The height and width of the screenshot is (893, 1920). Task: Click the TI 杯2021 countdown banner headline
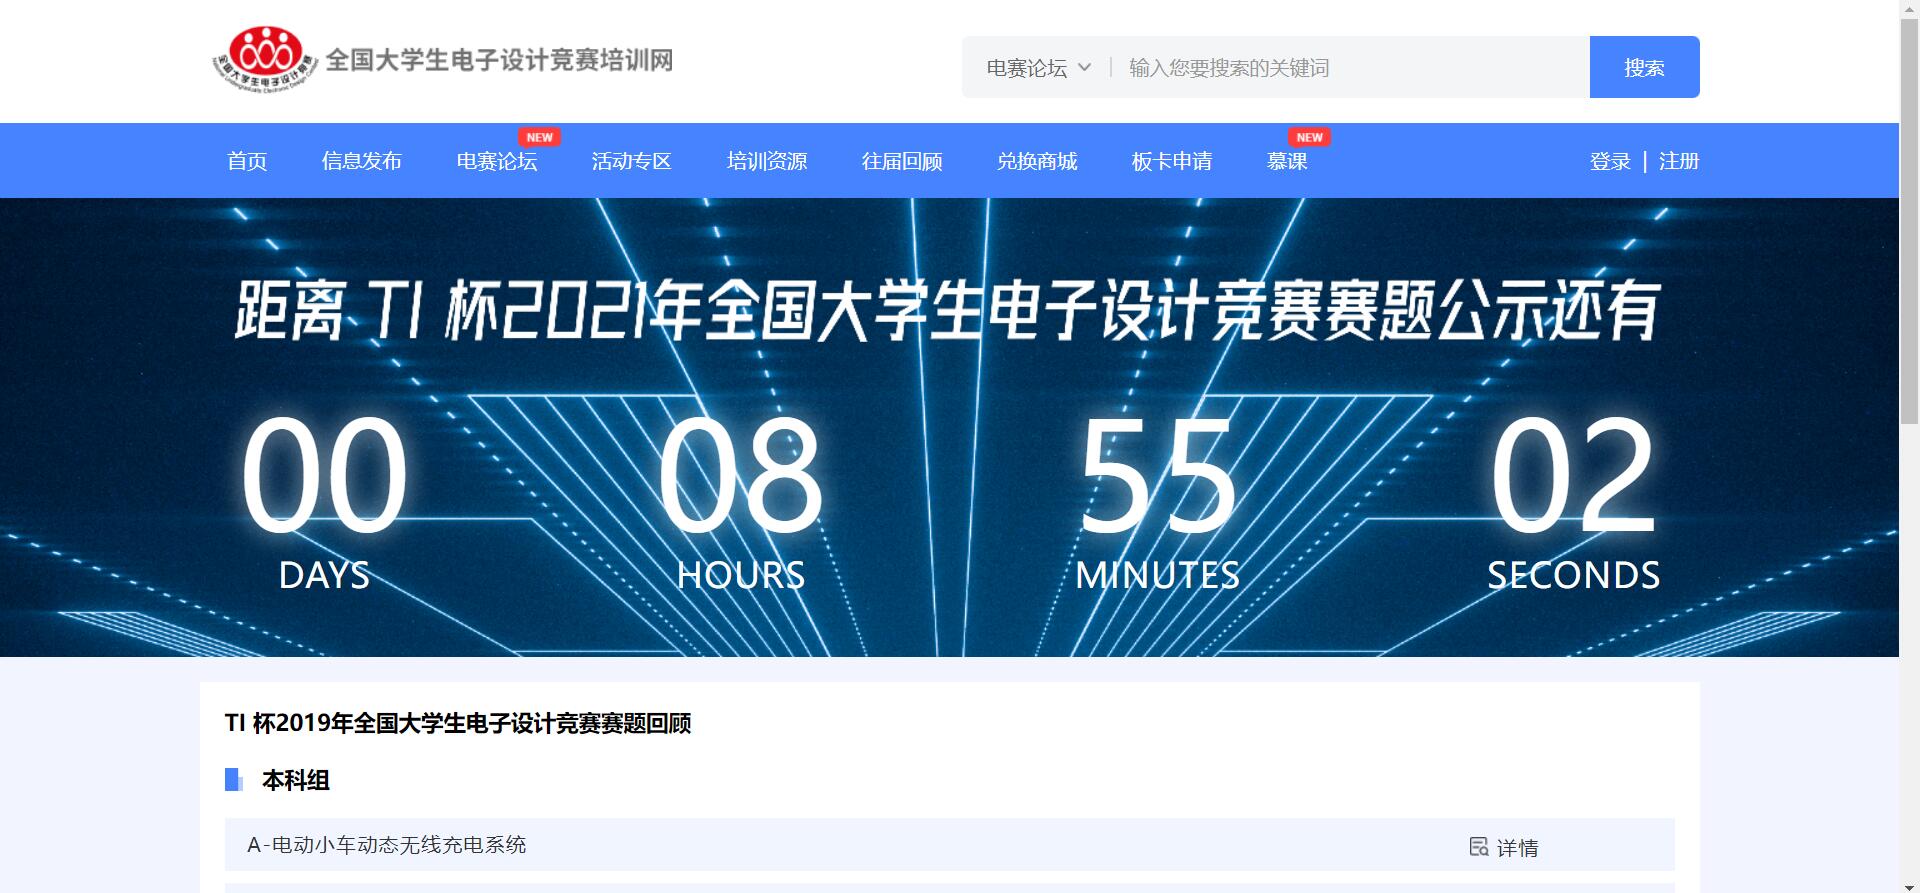click(947, 310)
